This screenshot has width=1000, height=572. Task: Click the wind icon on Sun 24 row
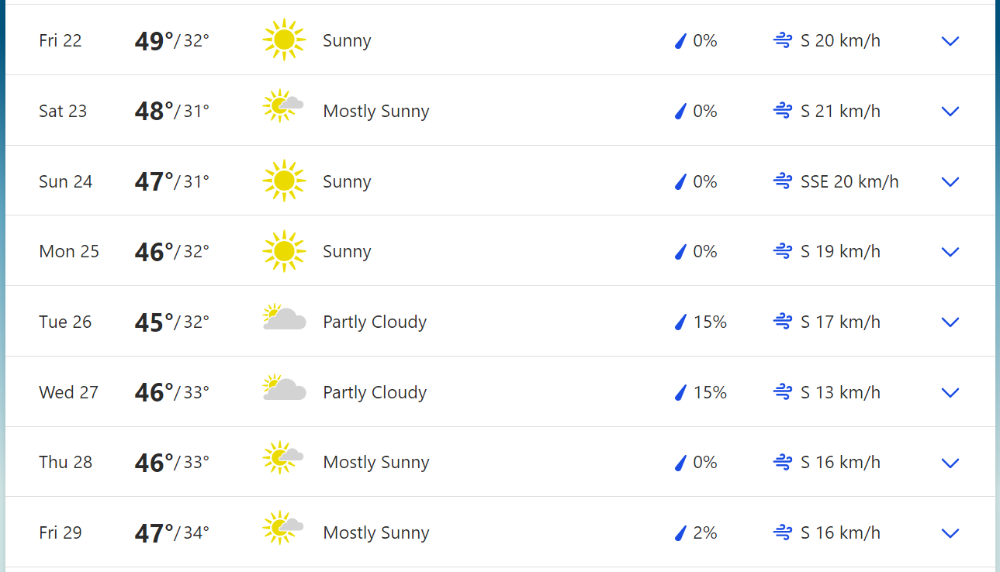(783, 181)
